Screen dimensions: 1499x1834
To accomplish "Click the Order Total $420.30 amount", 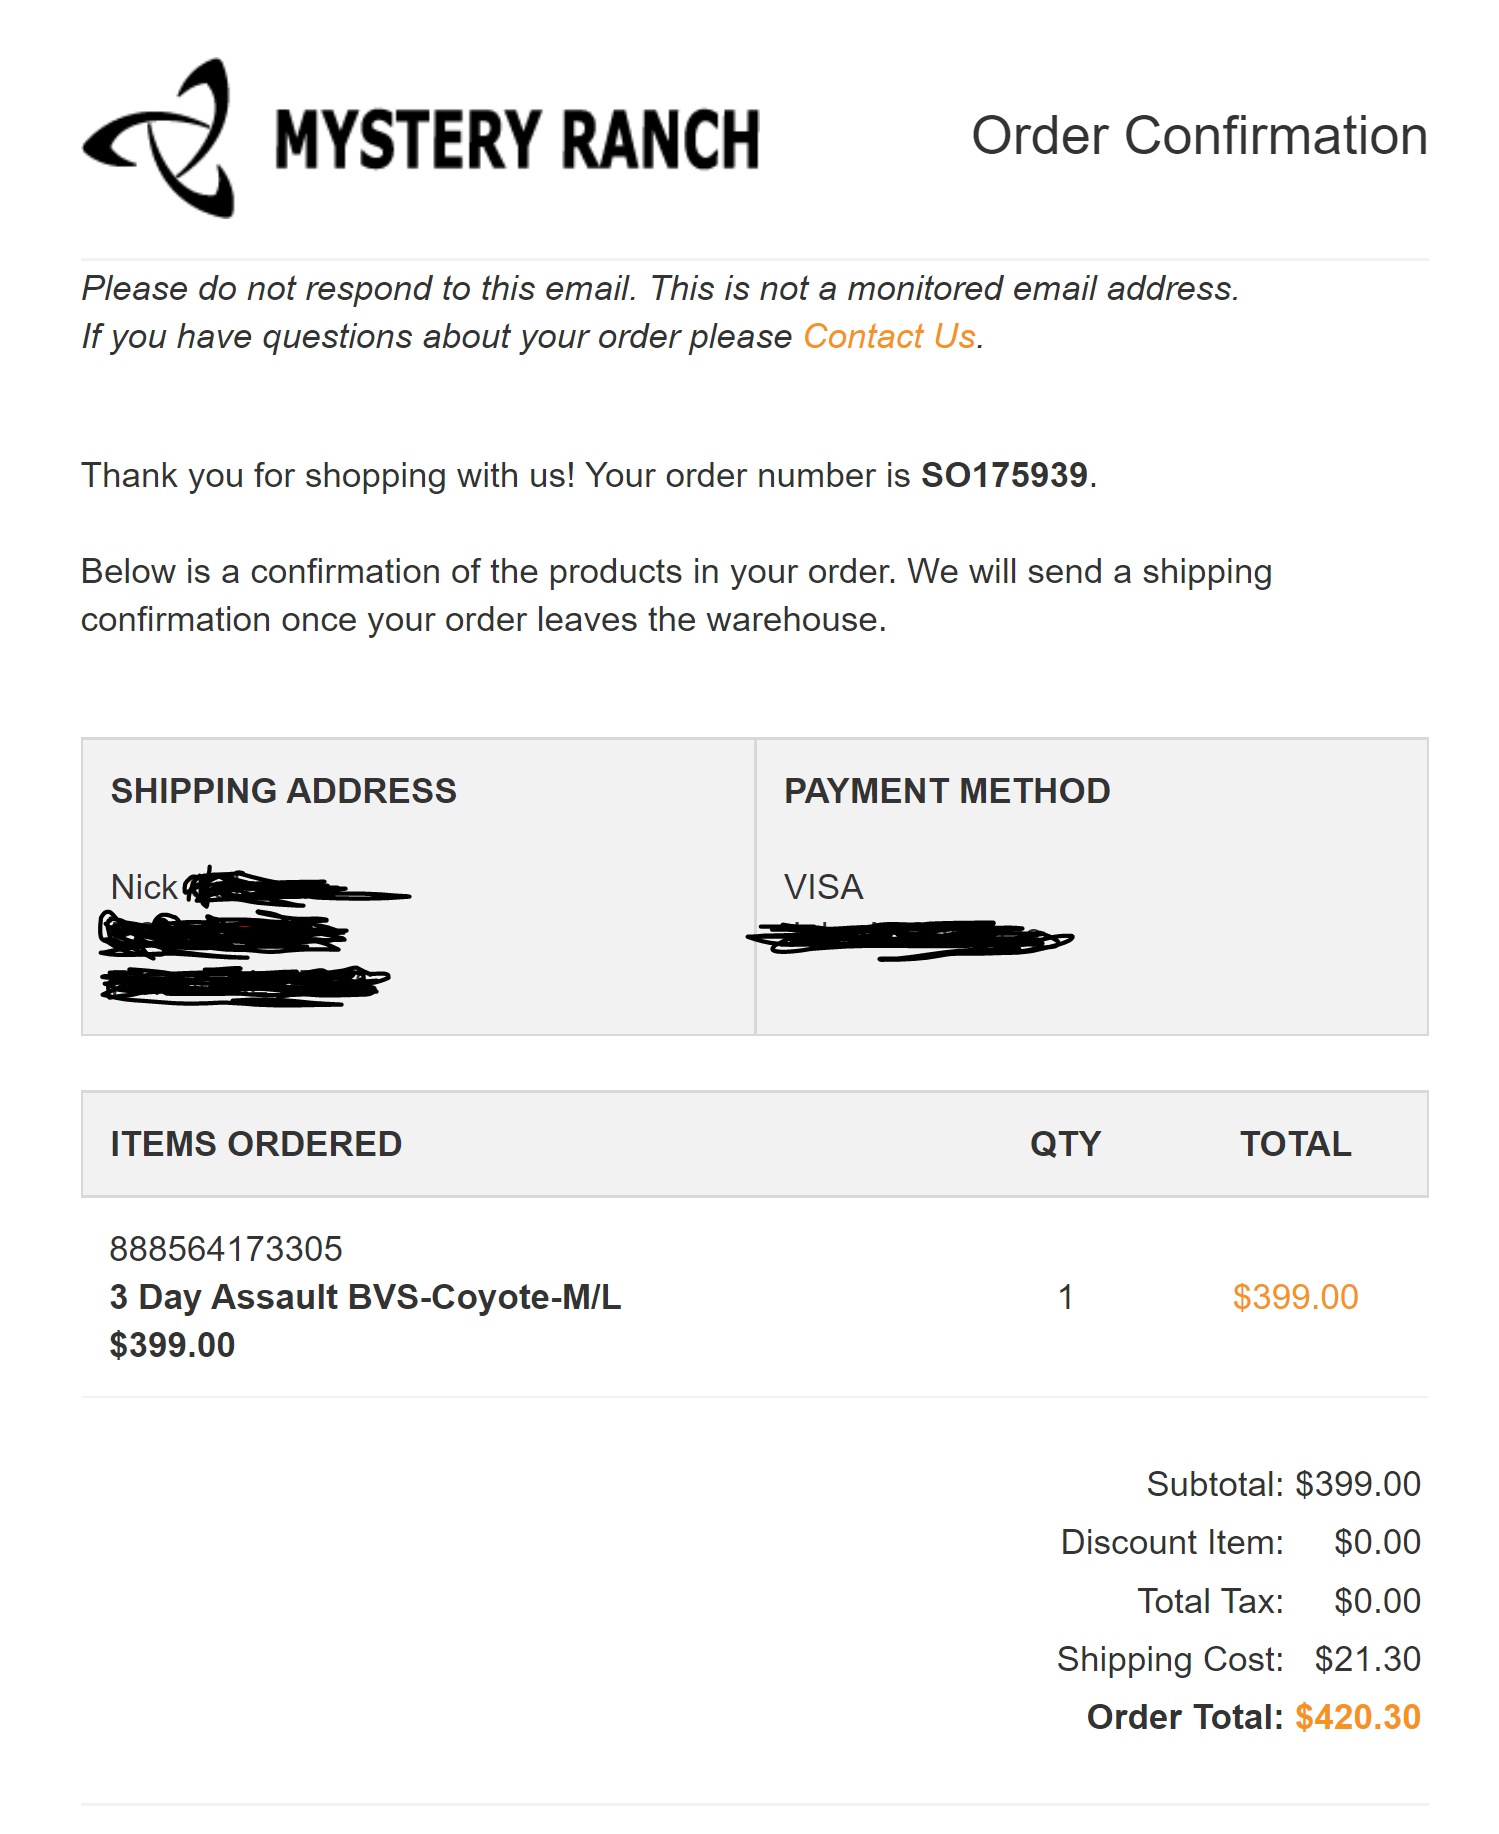I will 1357,1717.
